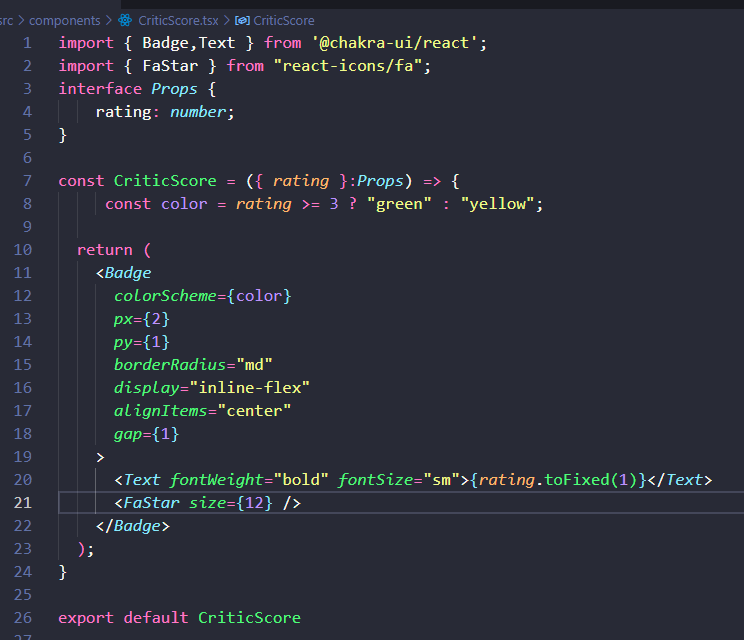Click fontWeight attribute on the Text element
Image resolution: width=744 pixels, height=640 pixels.
(216, 480)
